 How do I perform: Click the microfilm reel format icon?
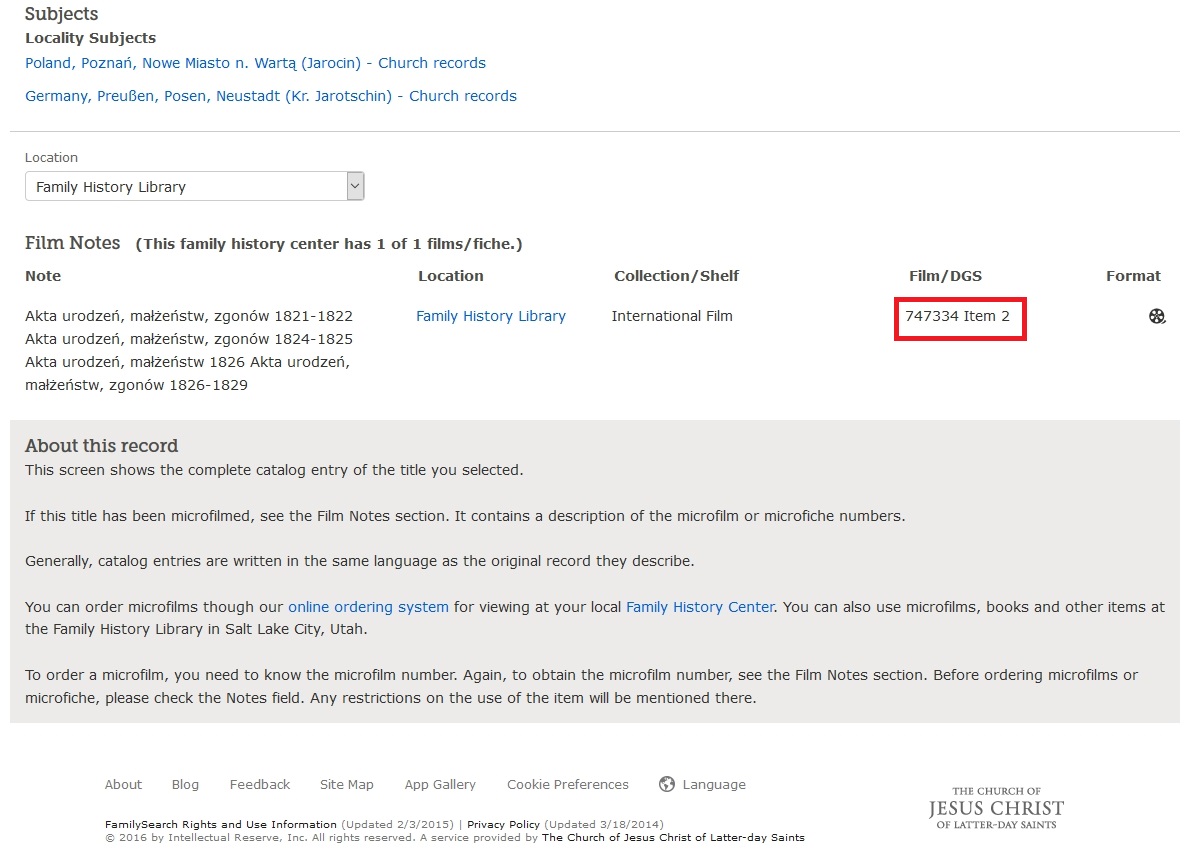[x=1157, y=317]
